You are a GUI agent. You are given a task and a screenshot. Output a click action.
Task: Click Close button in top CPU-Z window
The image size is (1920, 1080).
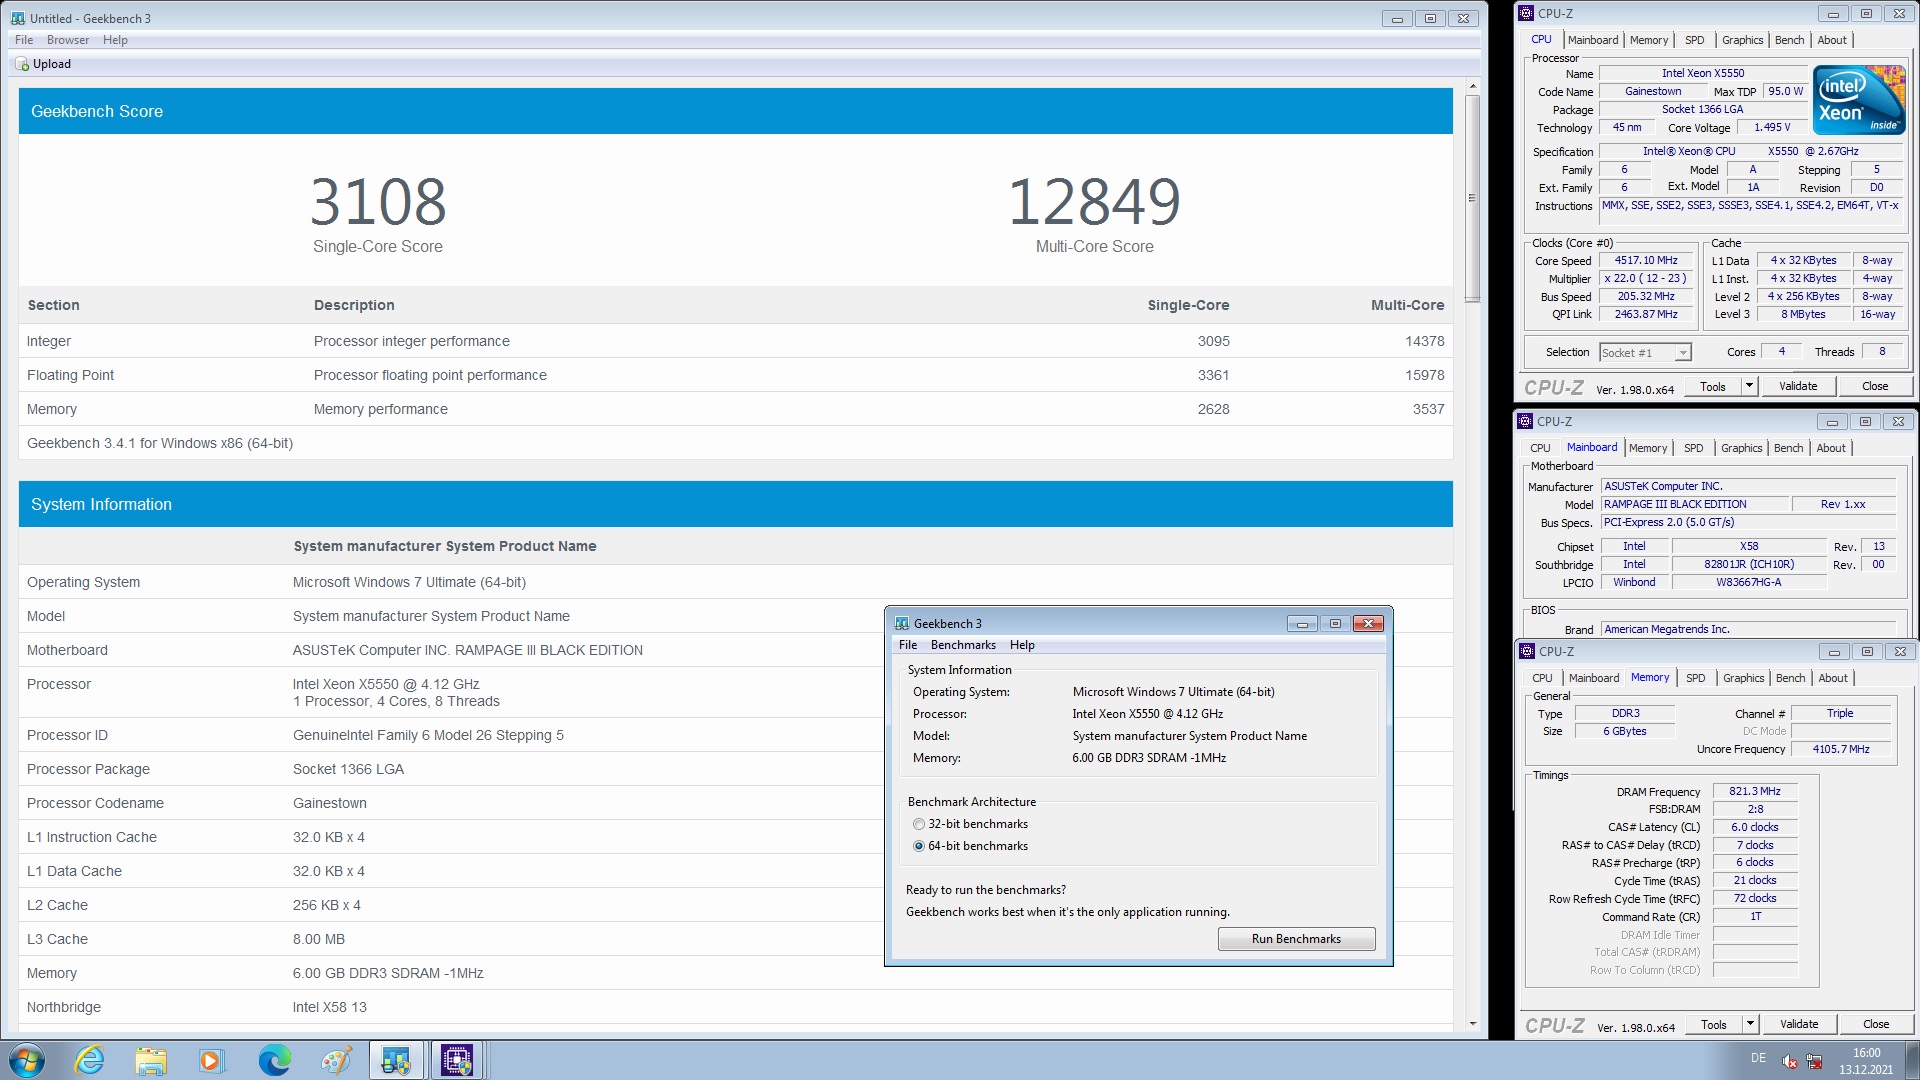point(1875,386)
